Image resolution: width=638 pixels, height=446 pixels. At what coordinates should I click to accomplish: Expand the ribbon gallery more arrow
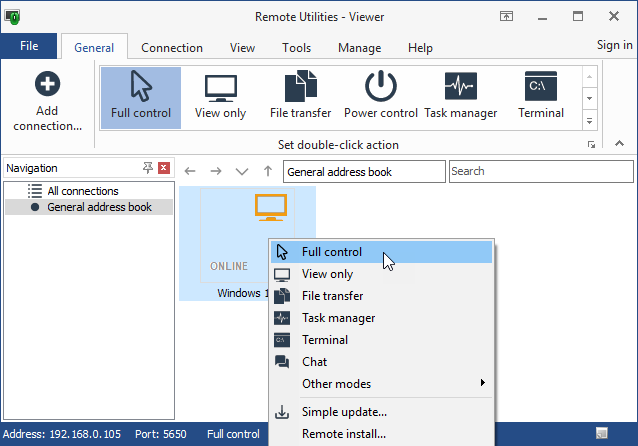click(589, 120)
